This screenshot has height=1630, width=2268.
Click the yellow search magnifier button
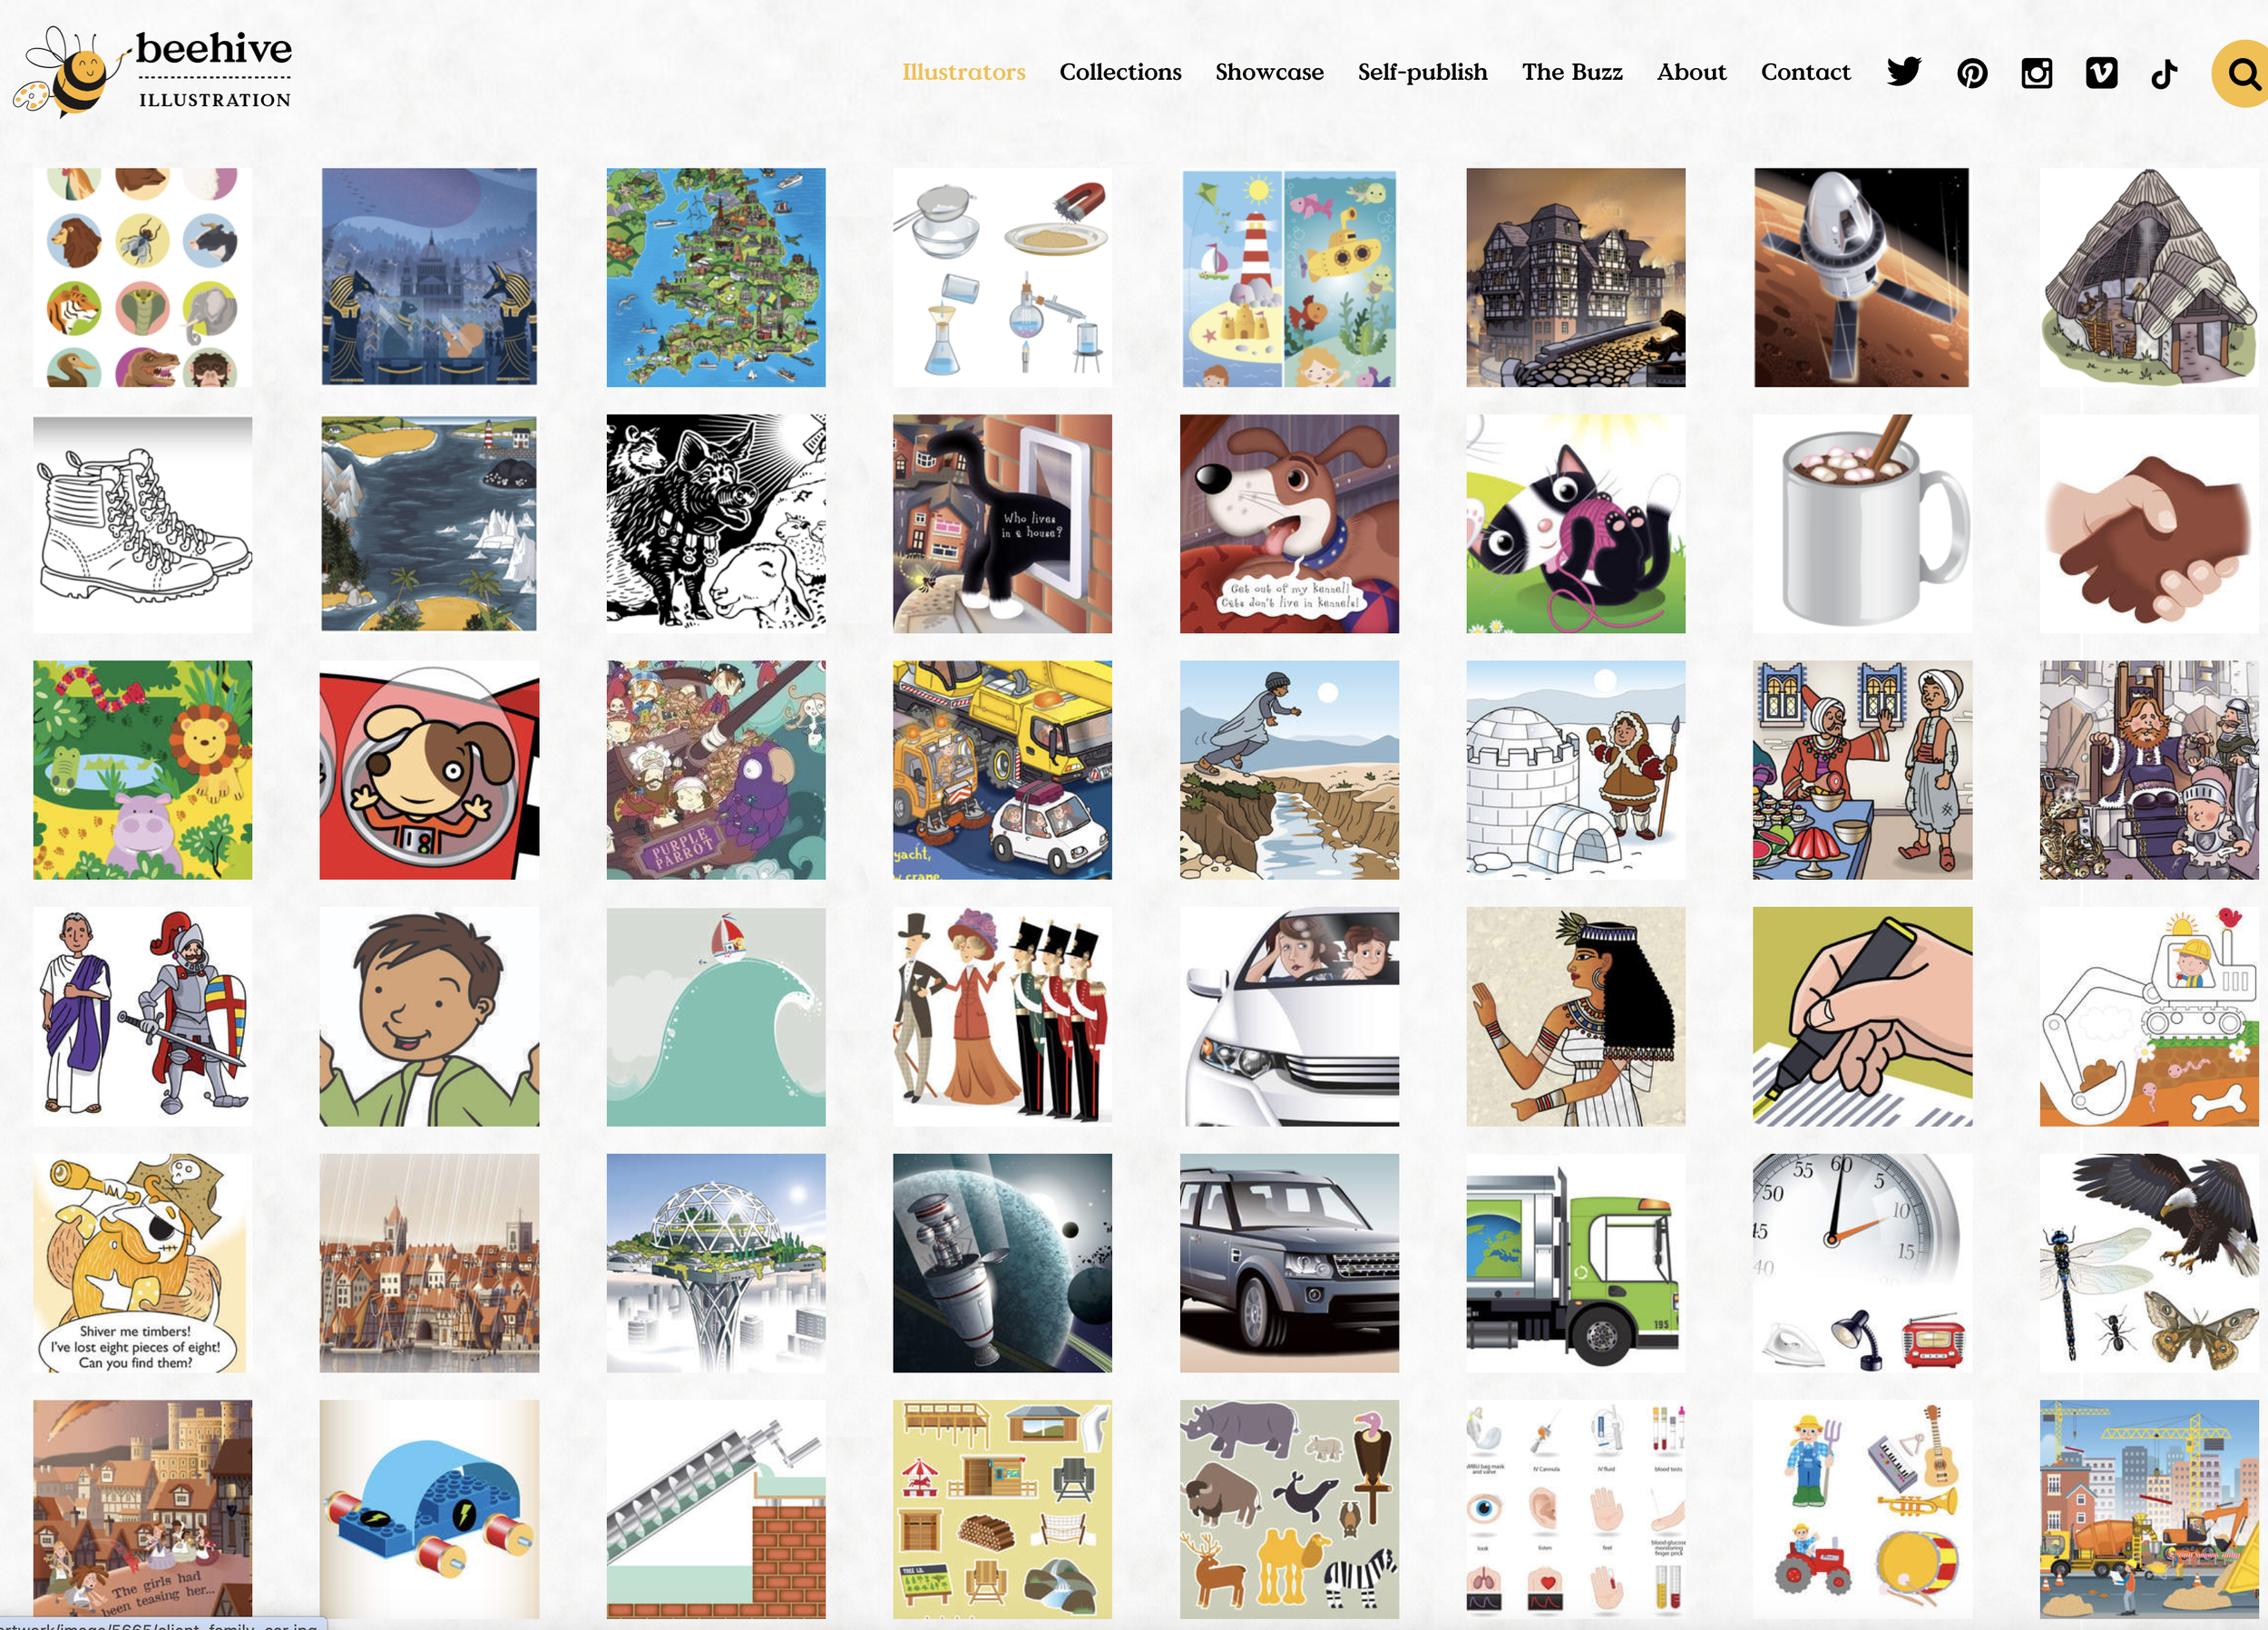(2240, 73)
